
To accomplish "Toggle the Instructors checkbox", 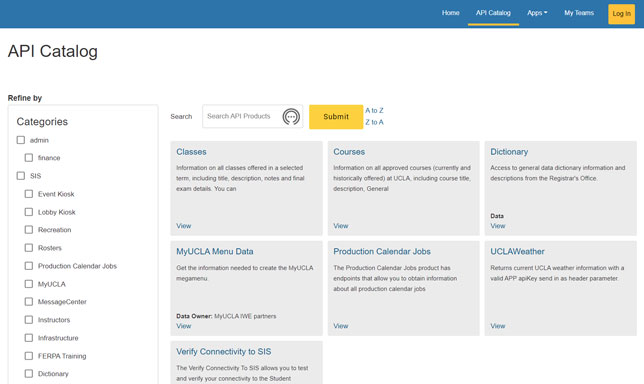I will (x=29, y=320).
